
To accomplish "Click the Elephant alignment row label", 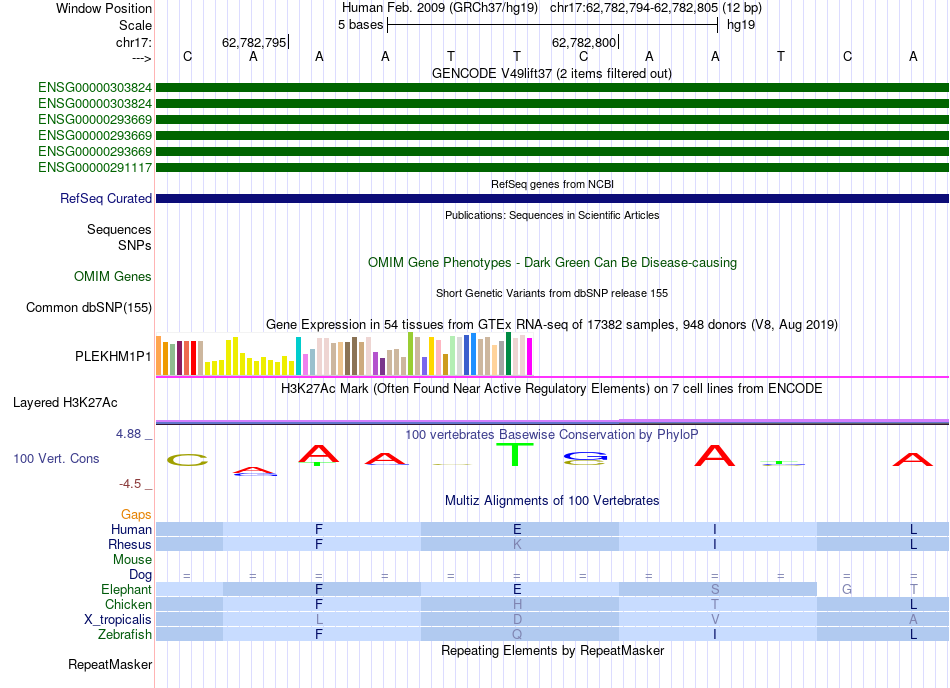I will (x=126, y=589).
